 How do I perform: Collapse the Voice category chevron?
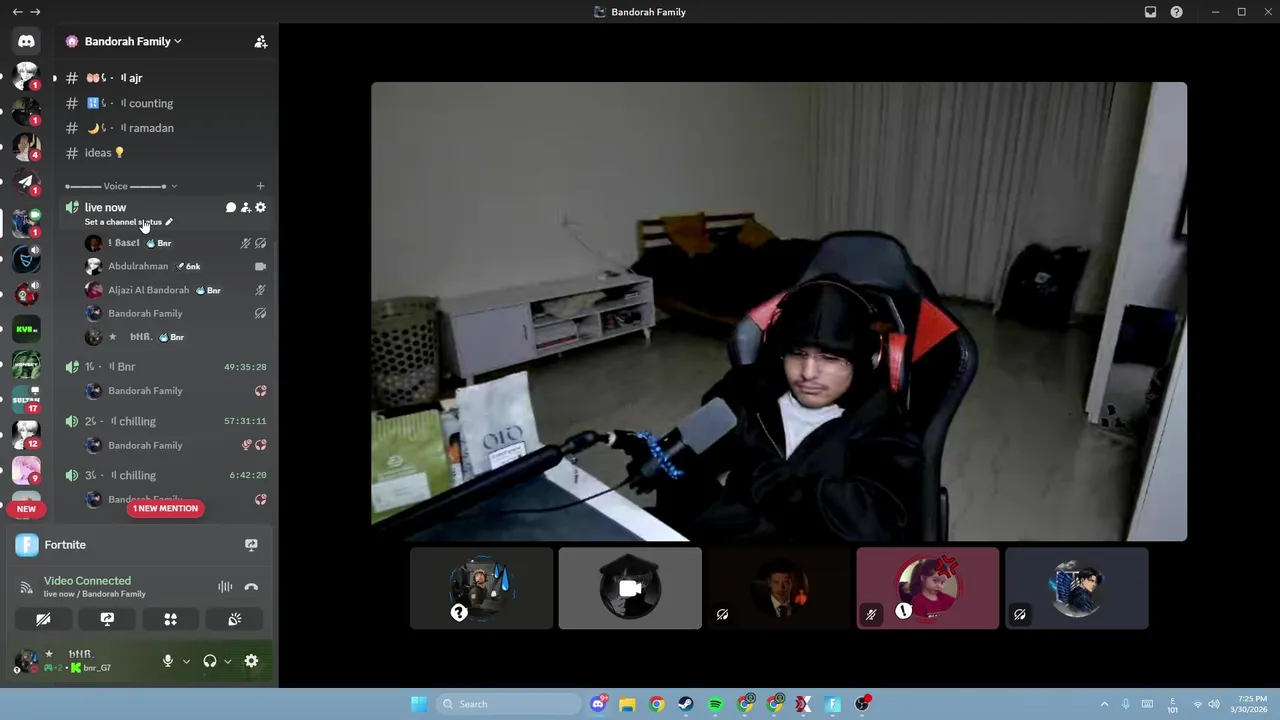[x=174, y=186]
